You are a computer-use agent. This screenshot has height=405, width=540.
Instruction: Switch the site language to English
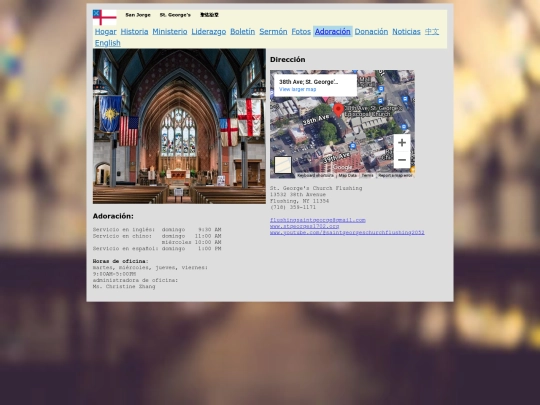108,43
